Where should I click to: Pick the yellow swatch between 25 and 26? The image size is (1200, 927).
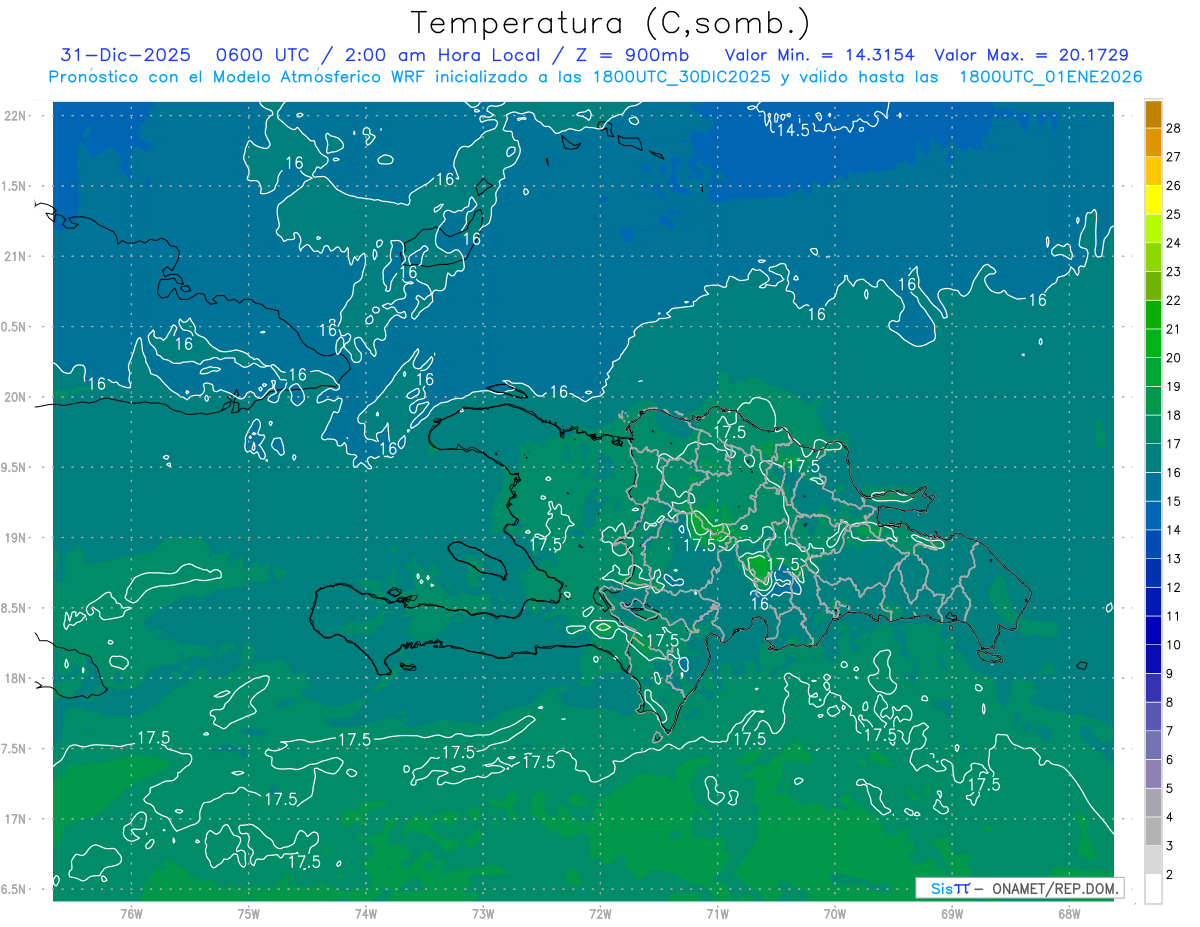[1153, 200]
